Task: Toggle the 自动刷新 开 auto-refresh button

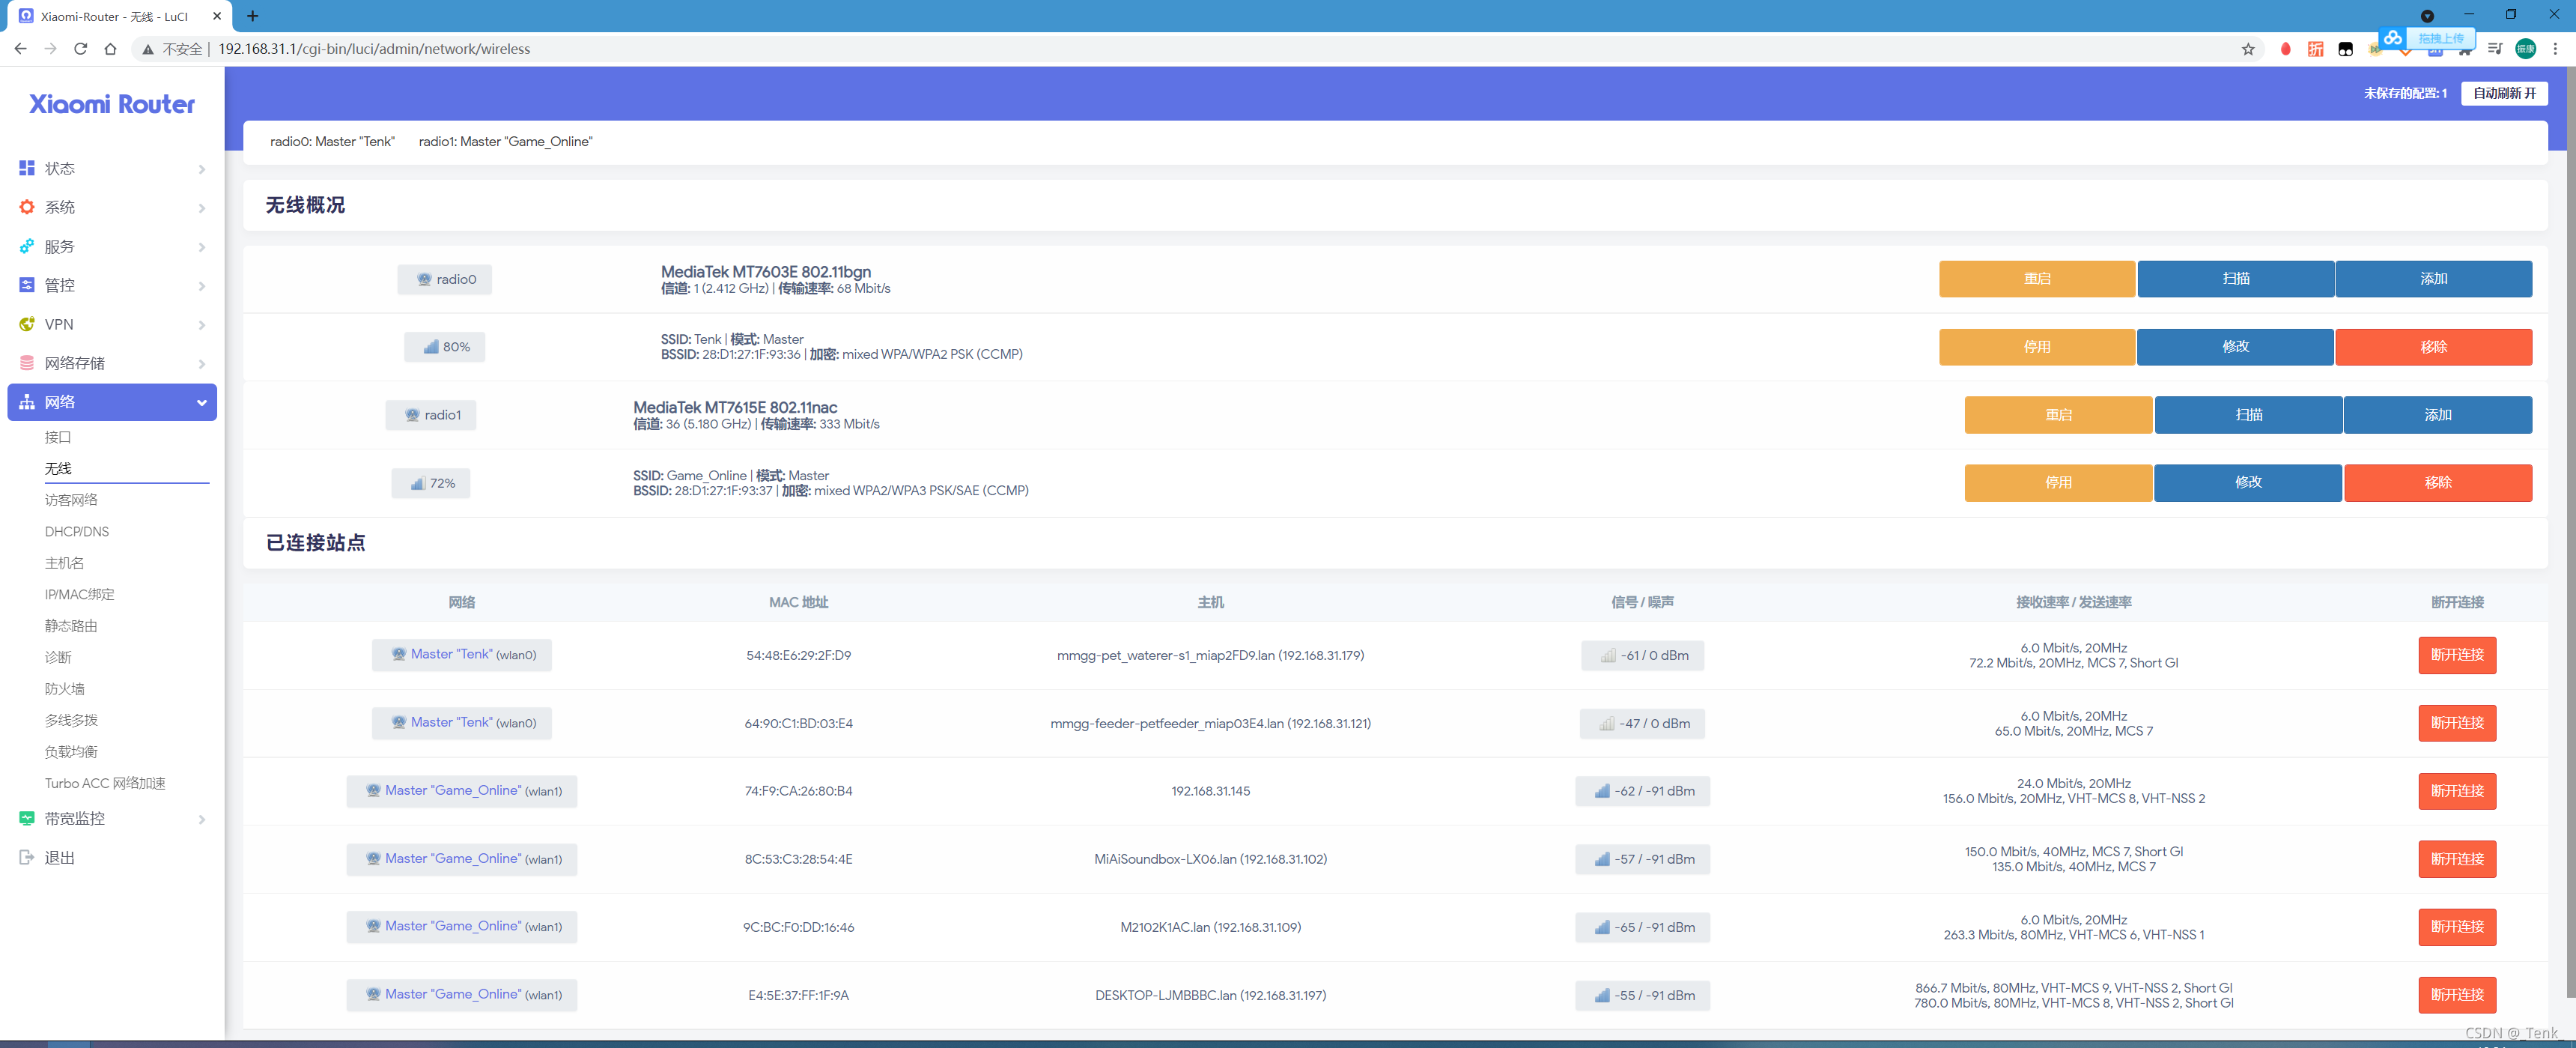Action: pos(2503,93)
